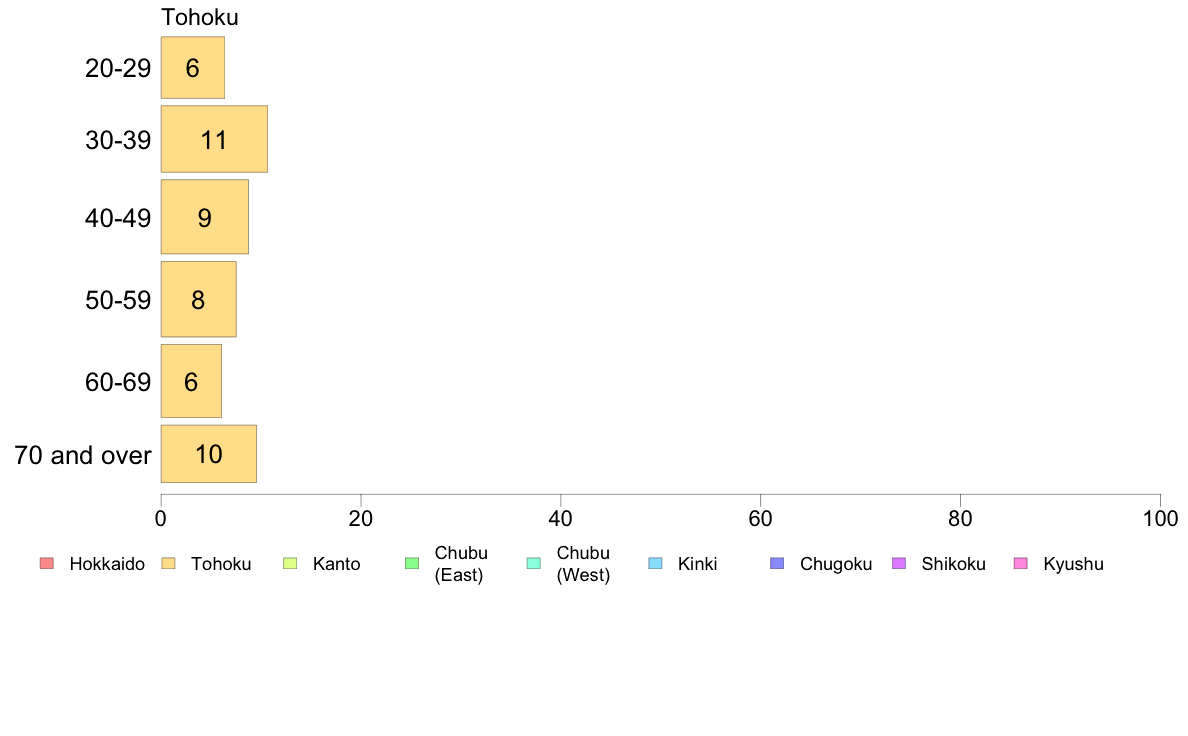Image resolution: width=1188 pixels, height=736 pixels.
Task: Click the Hokkaido red legend swatch
Action: pos(47,563)
